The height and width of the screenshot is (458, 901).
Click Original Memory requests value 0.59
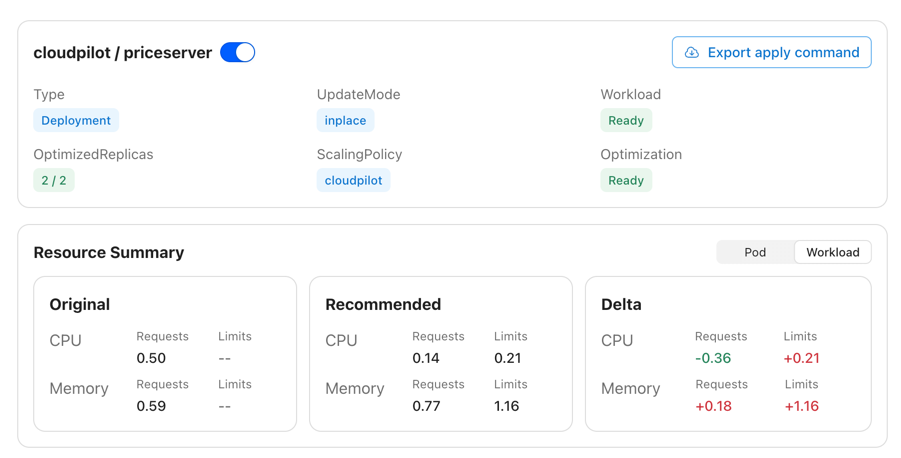(151, 406)
